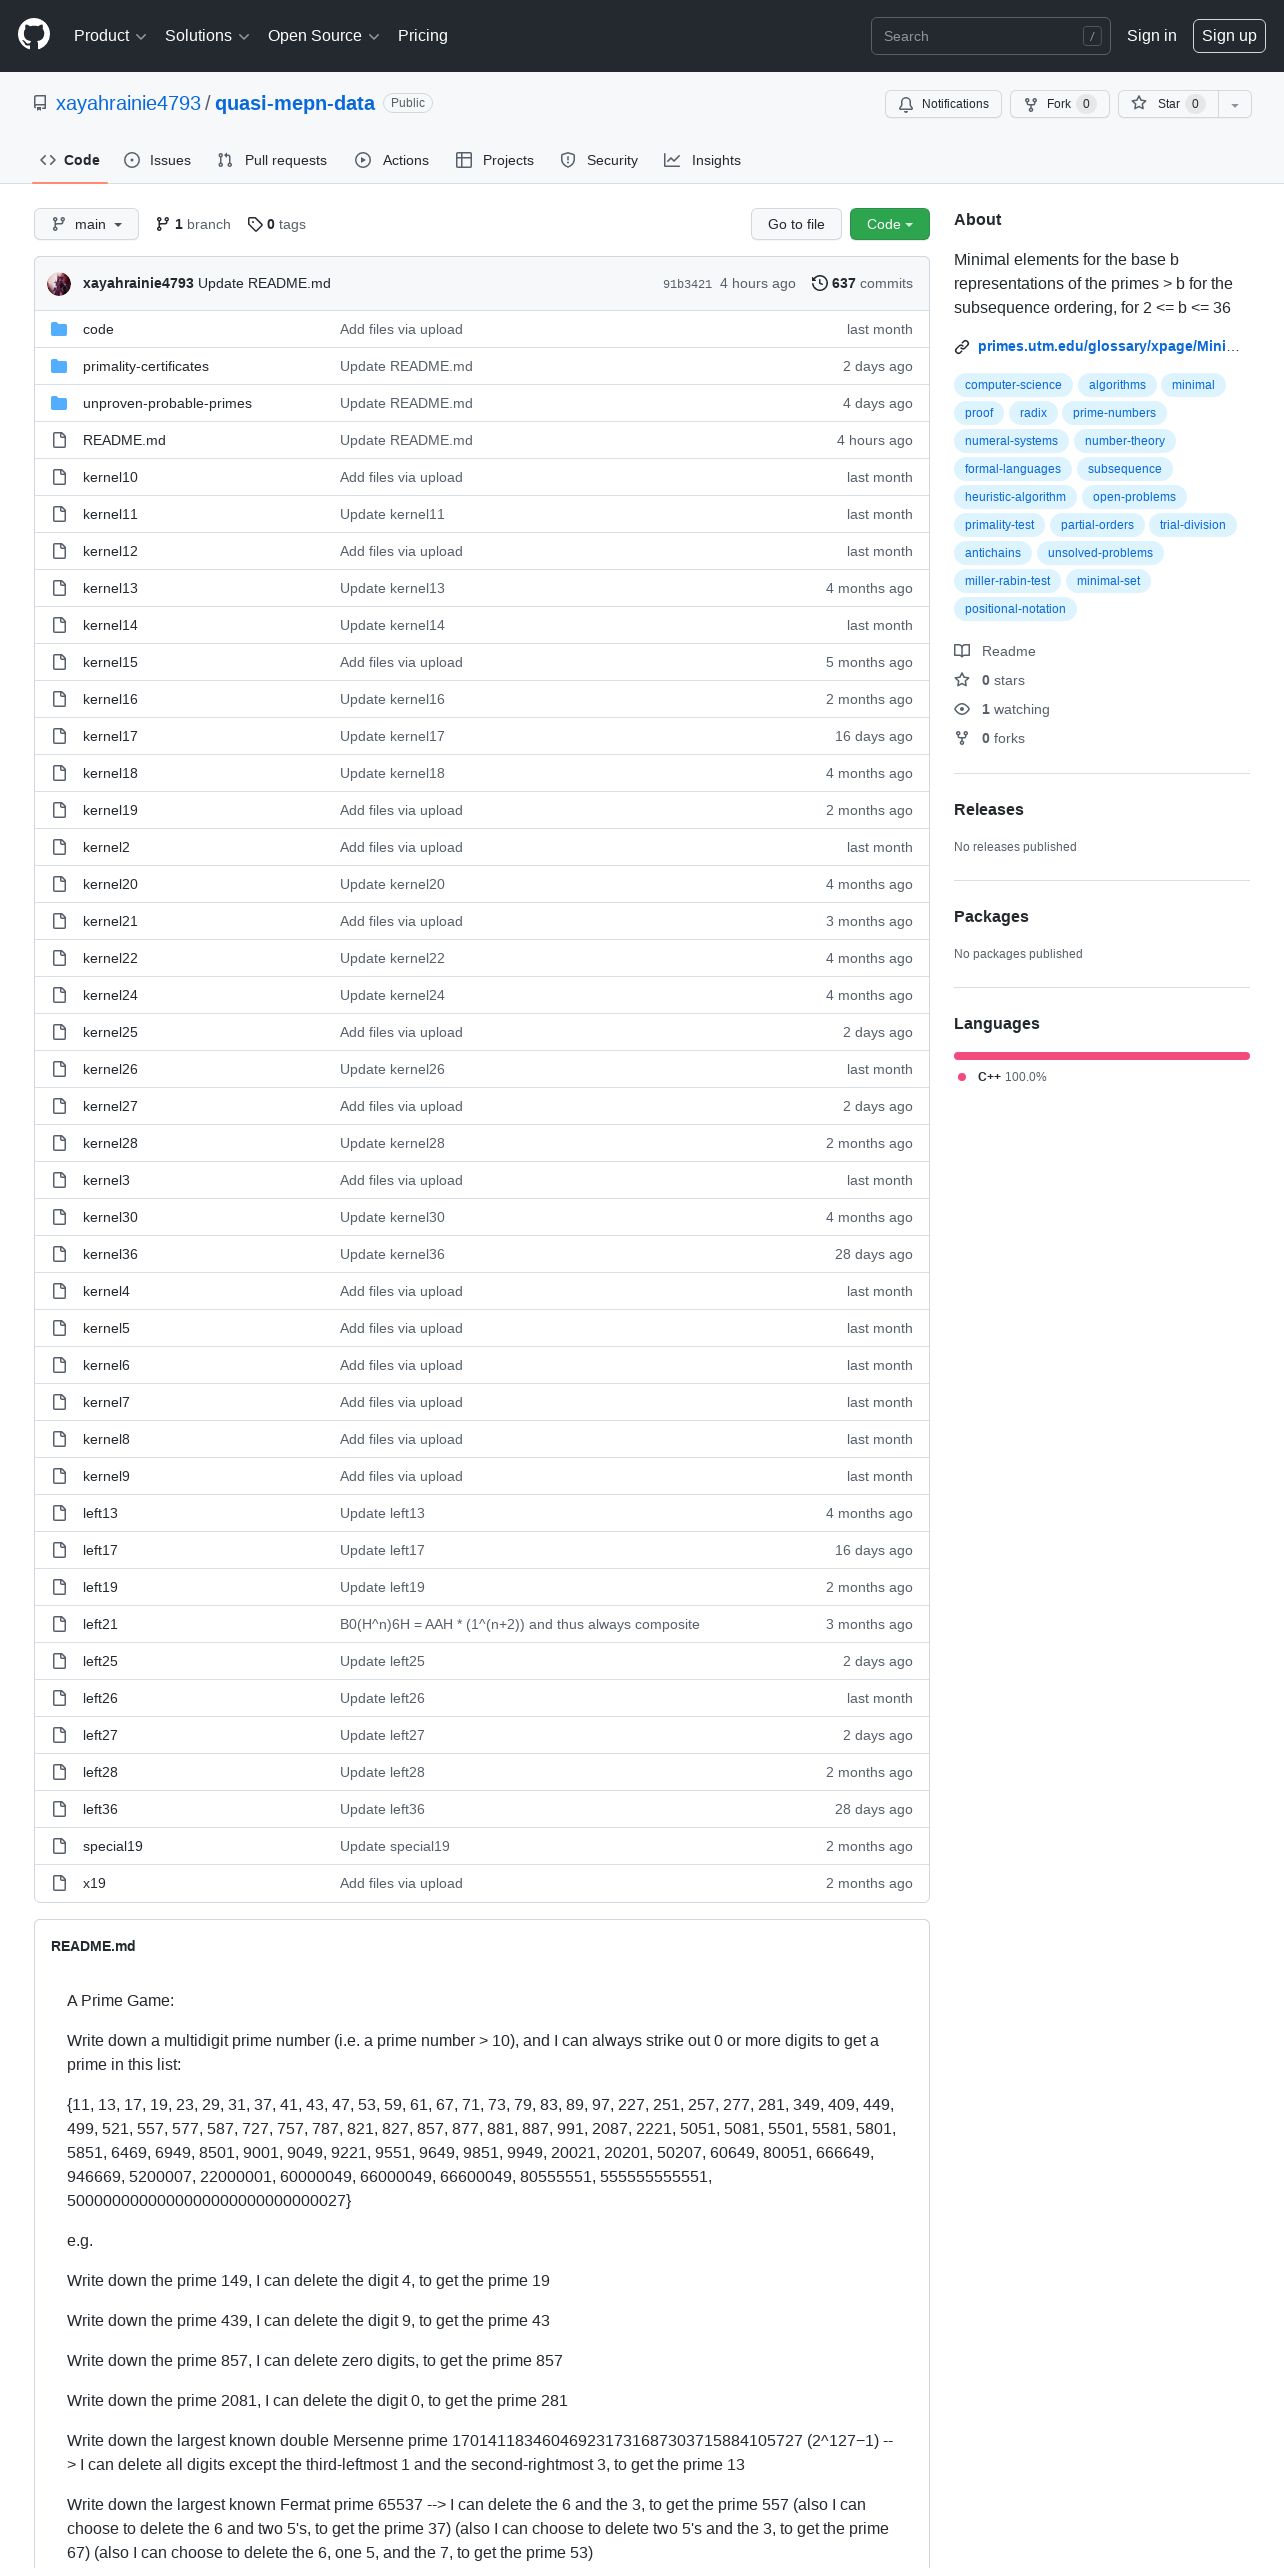The height and width of the screenshot is (2568, 1284).
Task: Open the code folder
Action: click(98, 329)
